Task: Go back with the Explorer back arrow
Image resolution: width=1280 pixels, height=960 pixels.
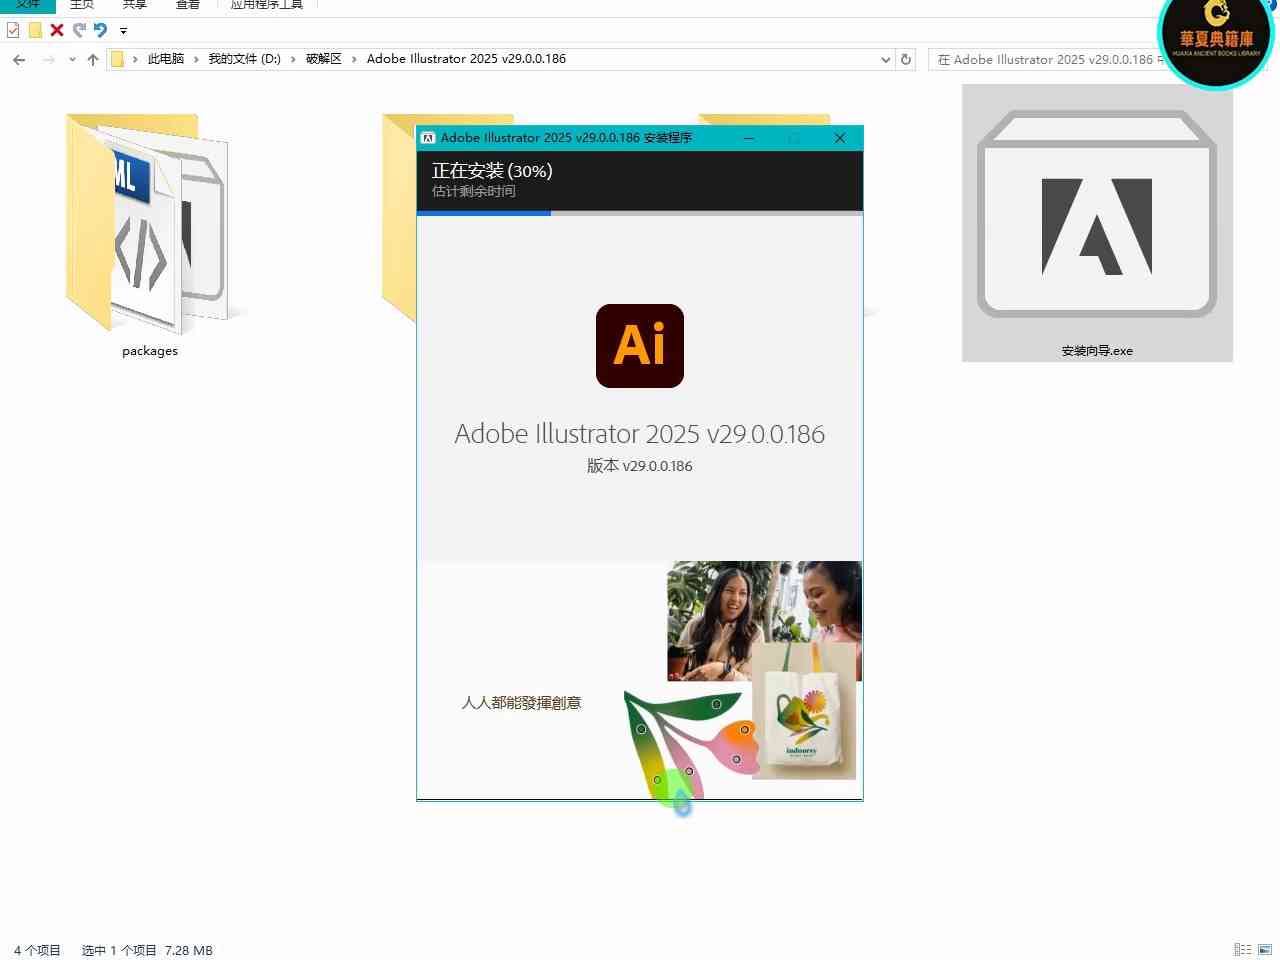Action: coord(19,60)
